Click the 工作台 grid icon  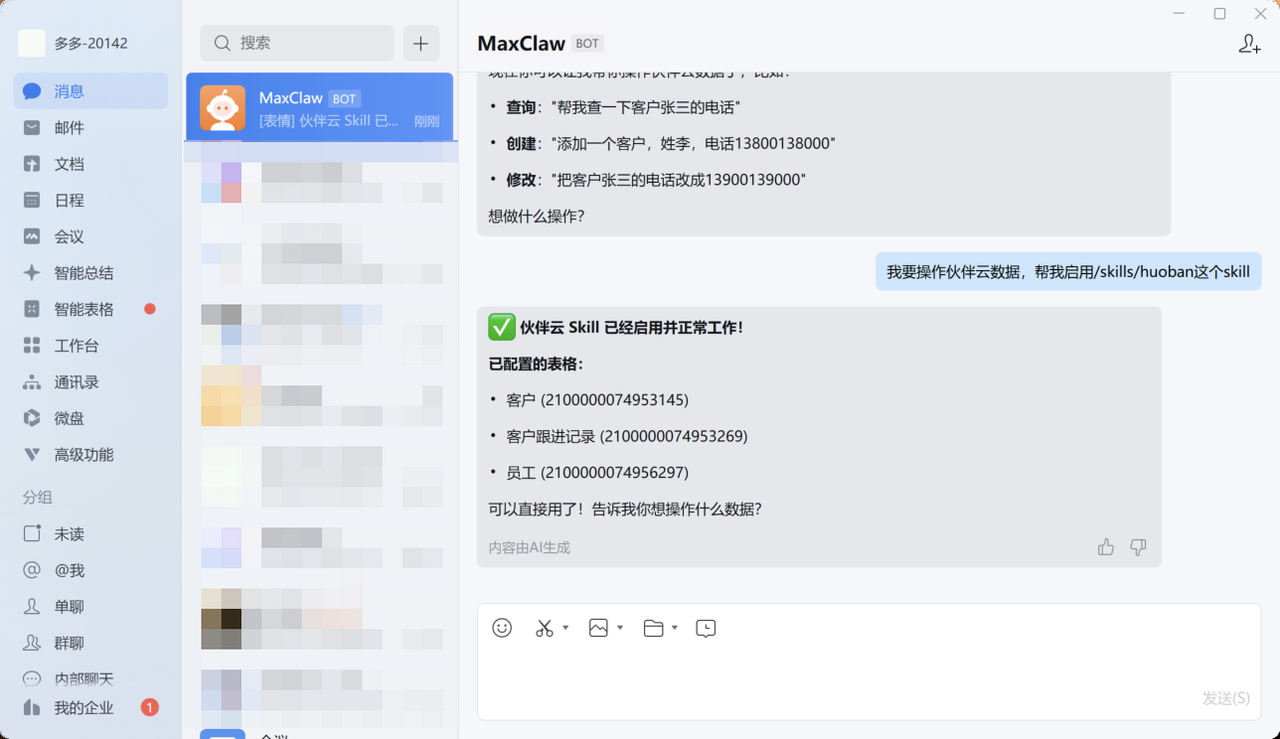coord(32,345)
